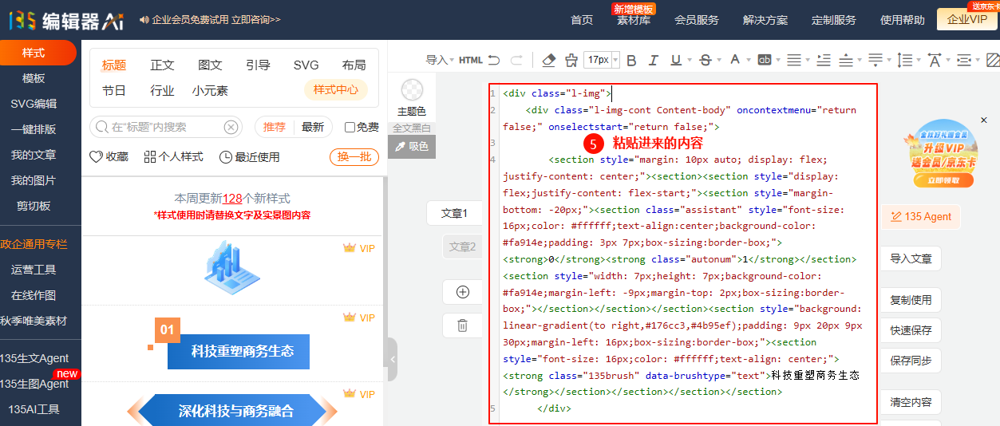Click the 吸色 eyedropper tool
Image resolution: width=1000 pixels, height=426 pixels.
[x=412, y=146]
